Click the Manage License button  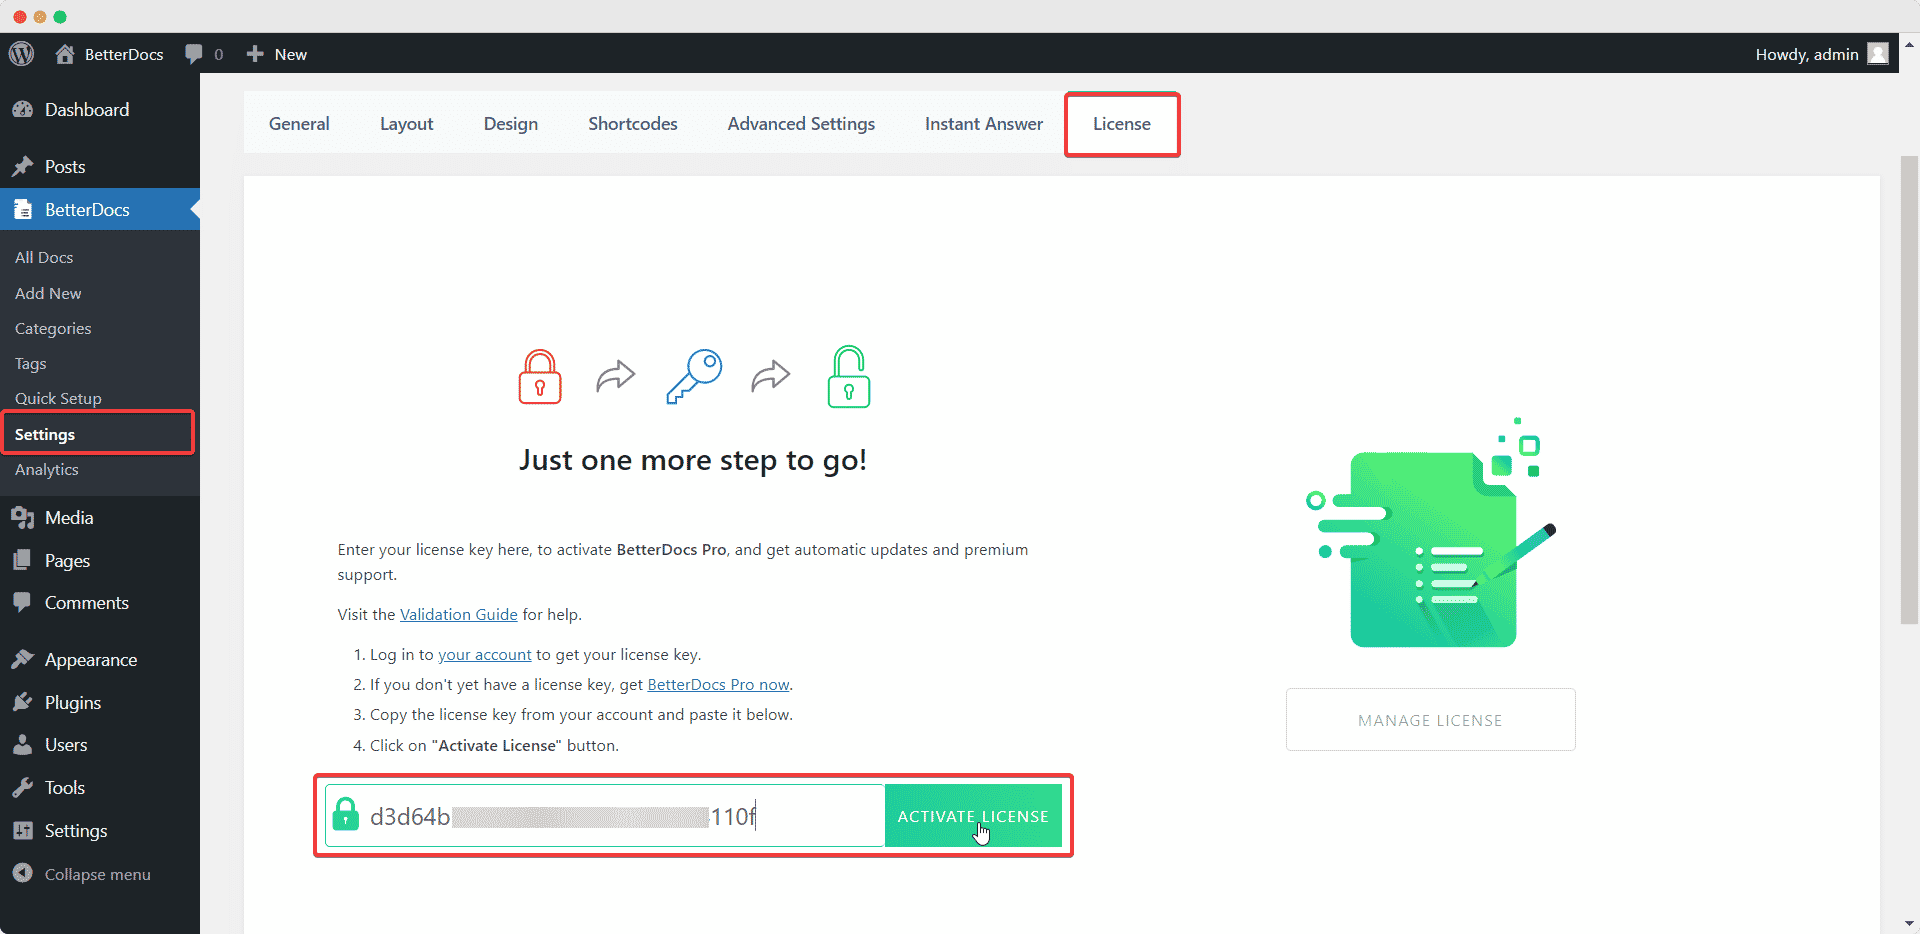pyautogui.click(x=1430, y=720)
